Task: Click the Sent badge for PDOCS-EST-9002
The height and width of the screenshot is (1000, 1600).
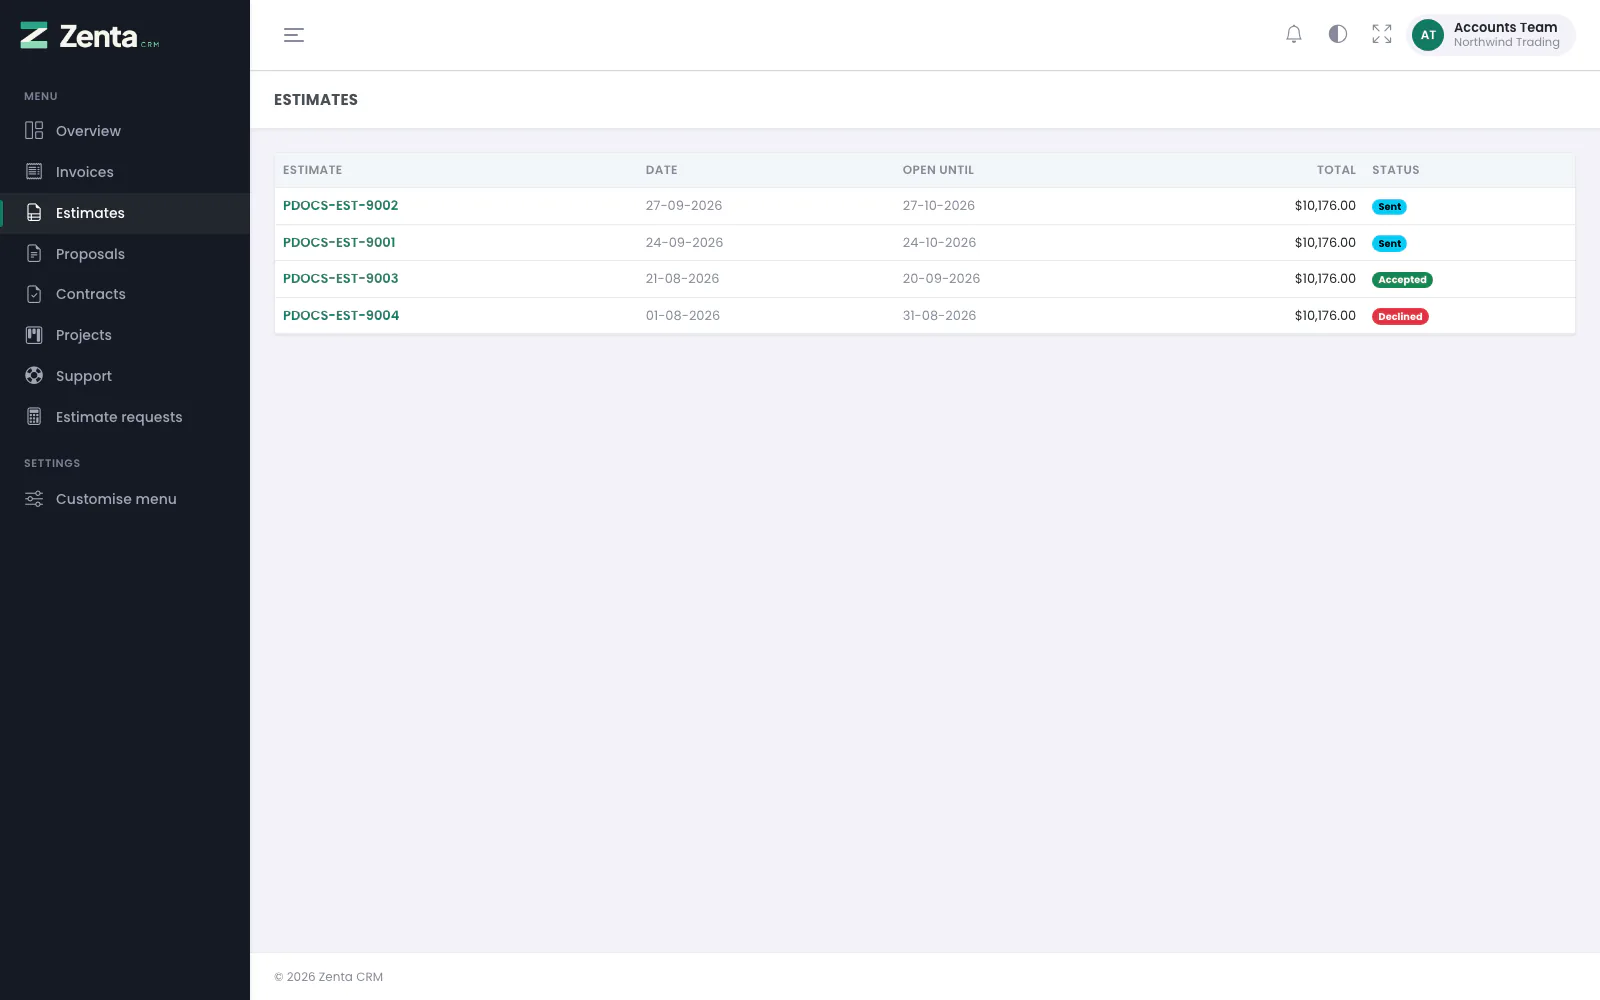Action: (x=1389, y=207)
